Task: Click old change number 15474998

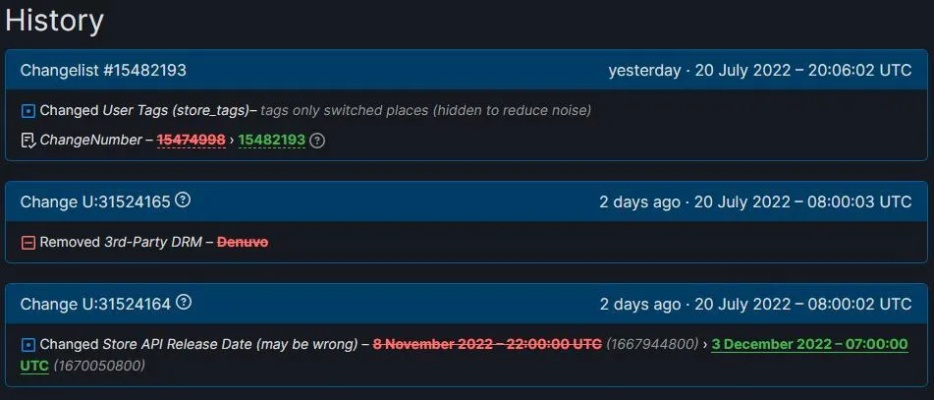Action: 191,141
